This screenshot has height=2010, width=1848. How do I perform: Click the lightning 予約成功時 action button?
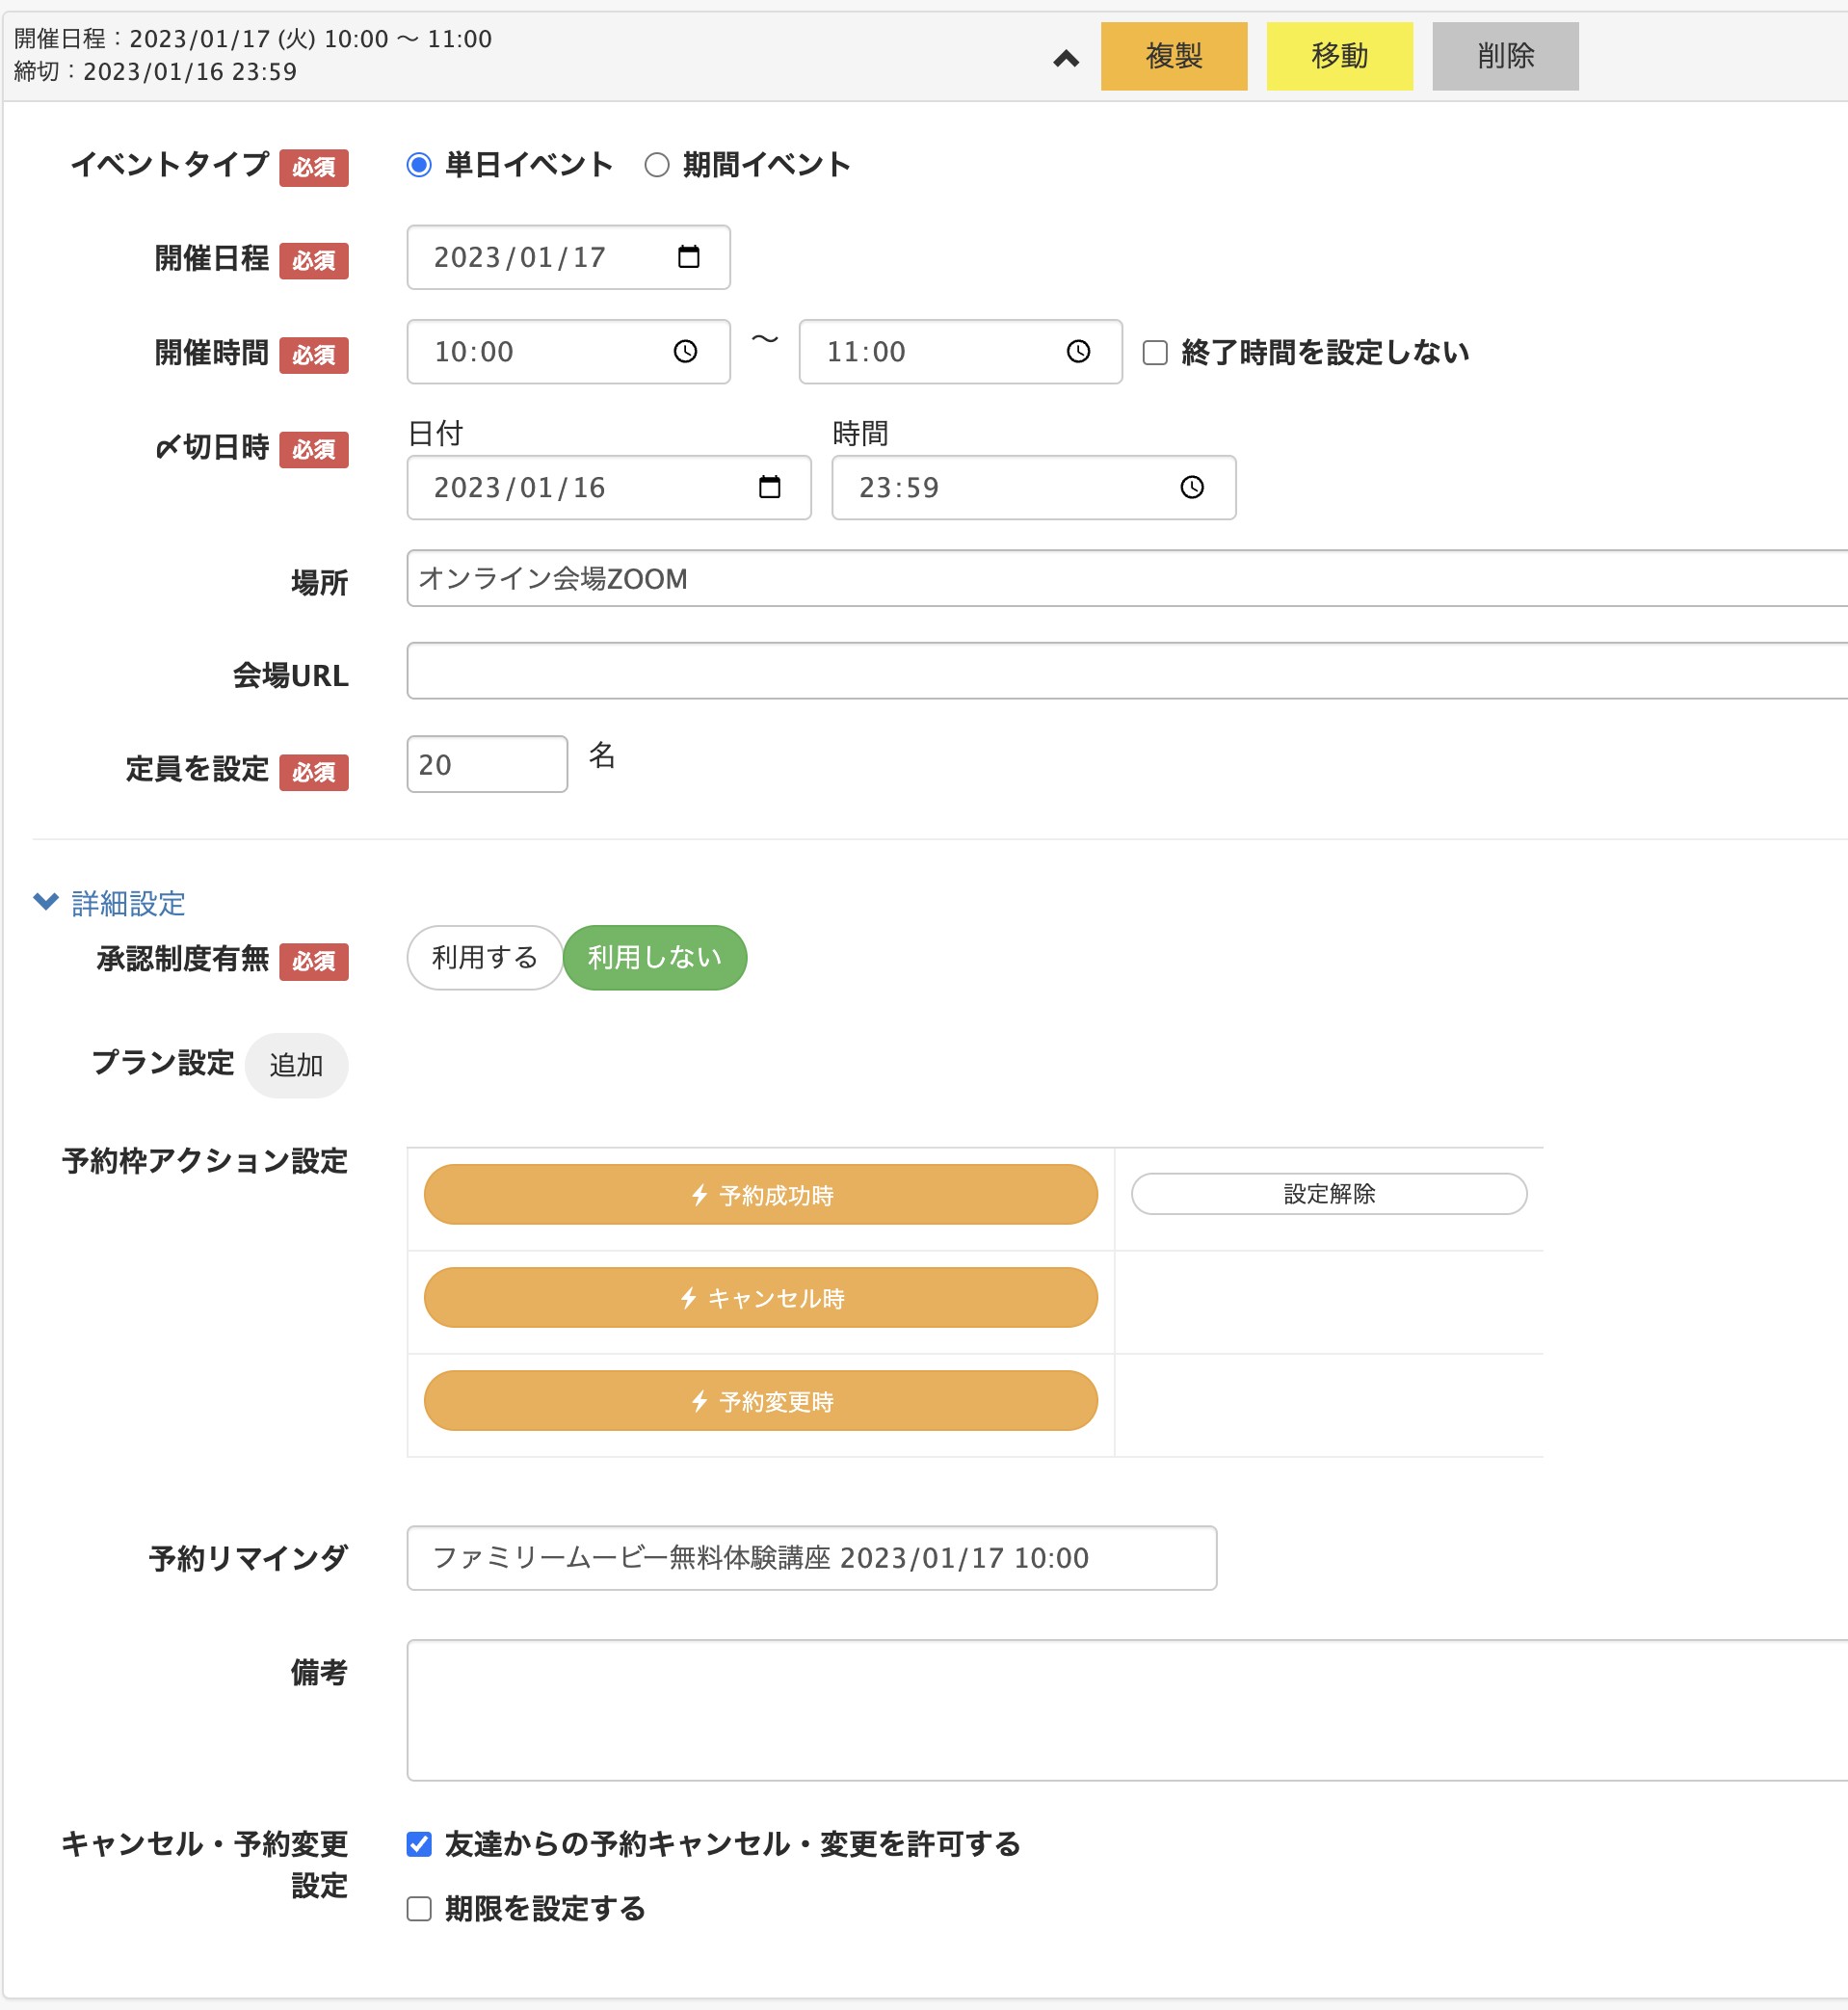point(761,1194)
